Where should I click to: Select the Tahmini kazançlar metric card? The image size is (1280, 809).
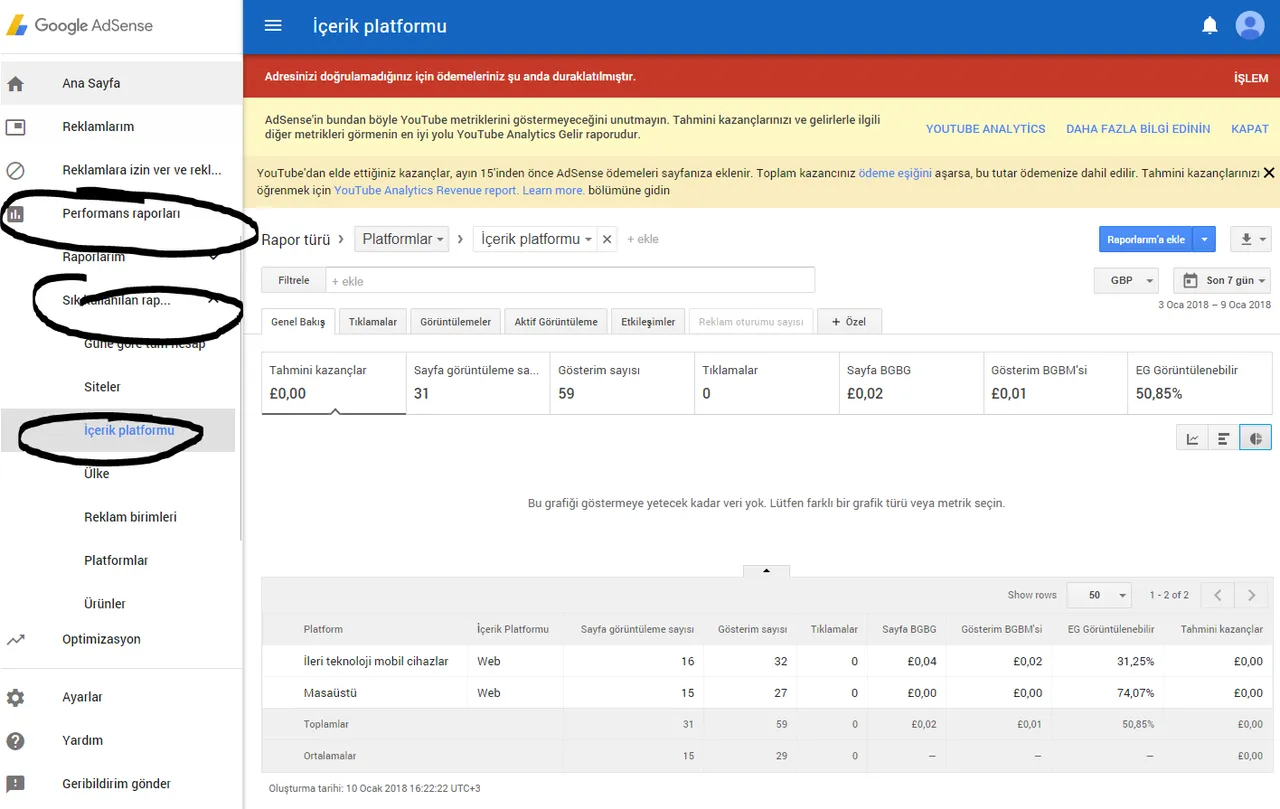[334, 382]
